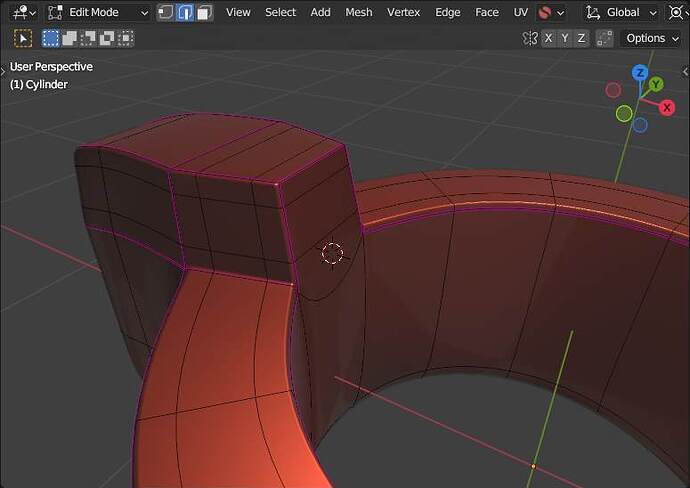Choose the invert selection mode
This screenshot has width=690, height=488.
pos(107,38)
